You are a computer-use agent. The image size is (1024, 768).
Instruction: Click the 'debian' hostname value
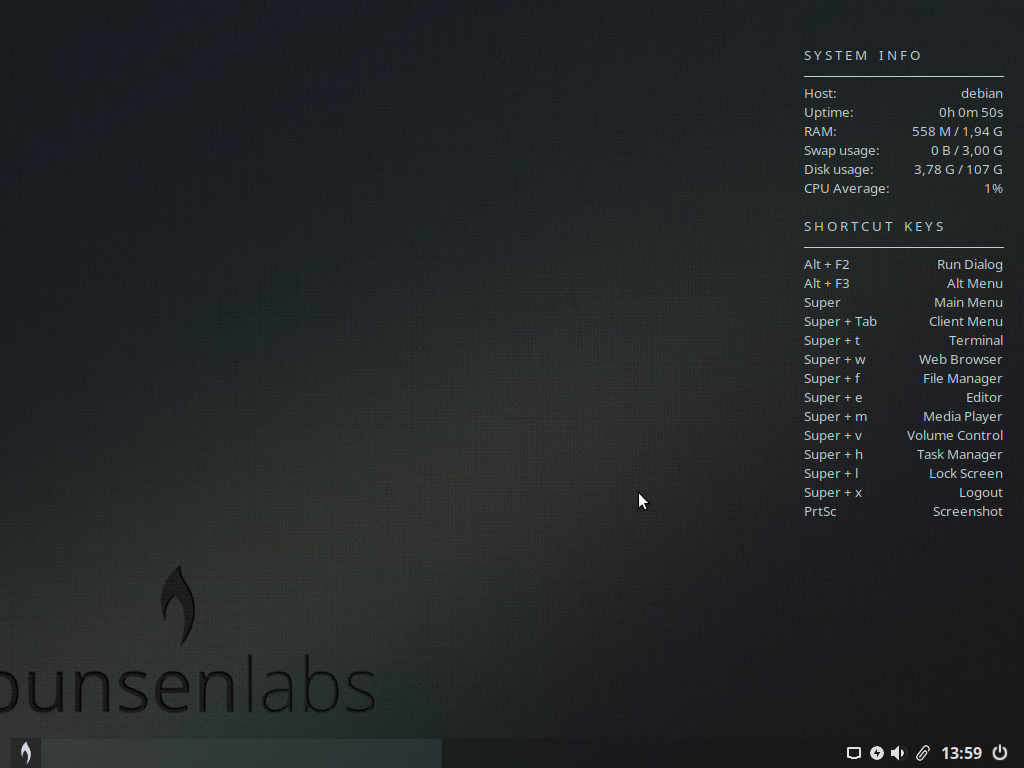(x=982, y=93)
